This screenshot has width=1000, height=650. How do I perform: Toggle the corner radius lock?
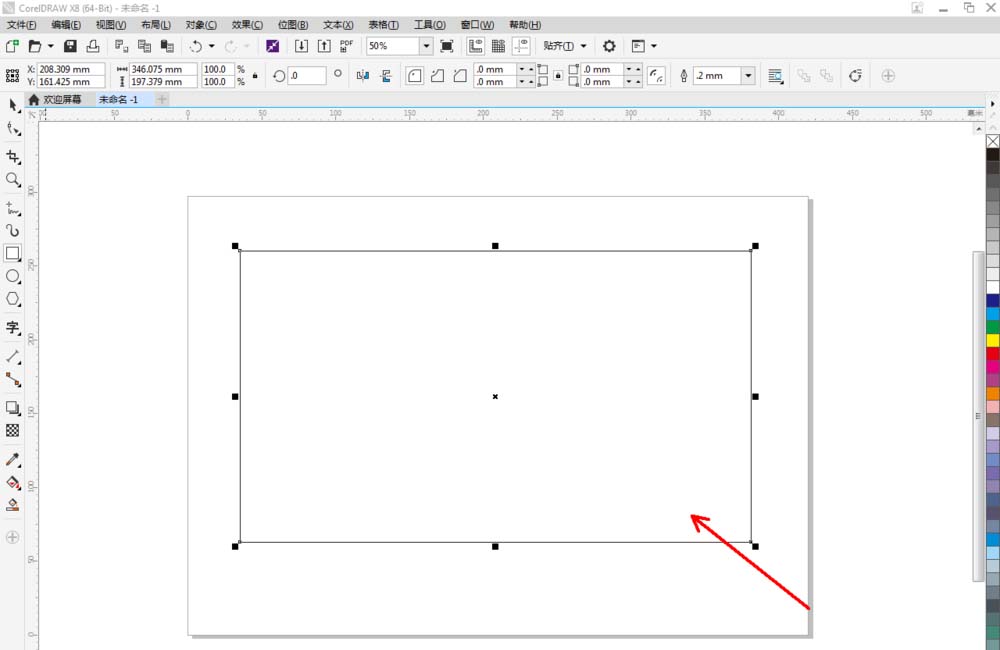click(x=556, y=75)
